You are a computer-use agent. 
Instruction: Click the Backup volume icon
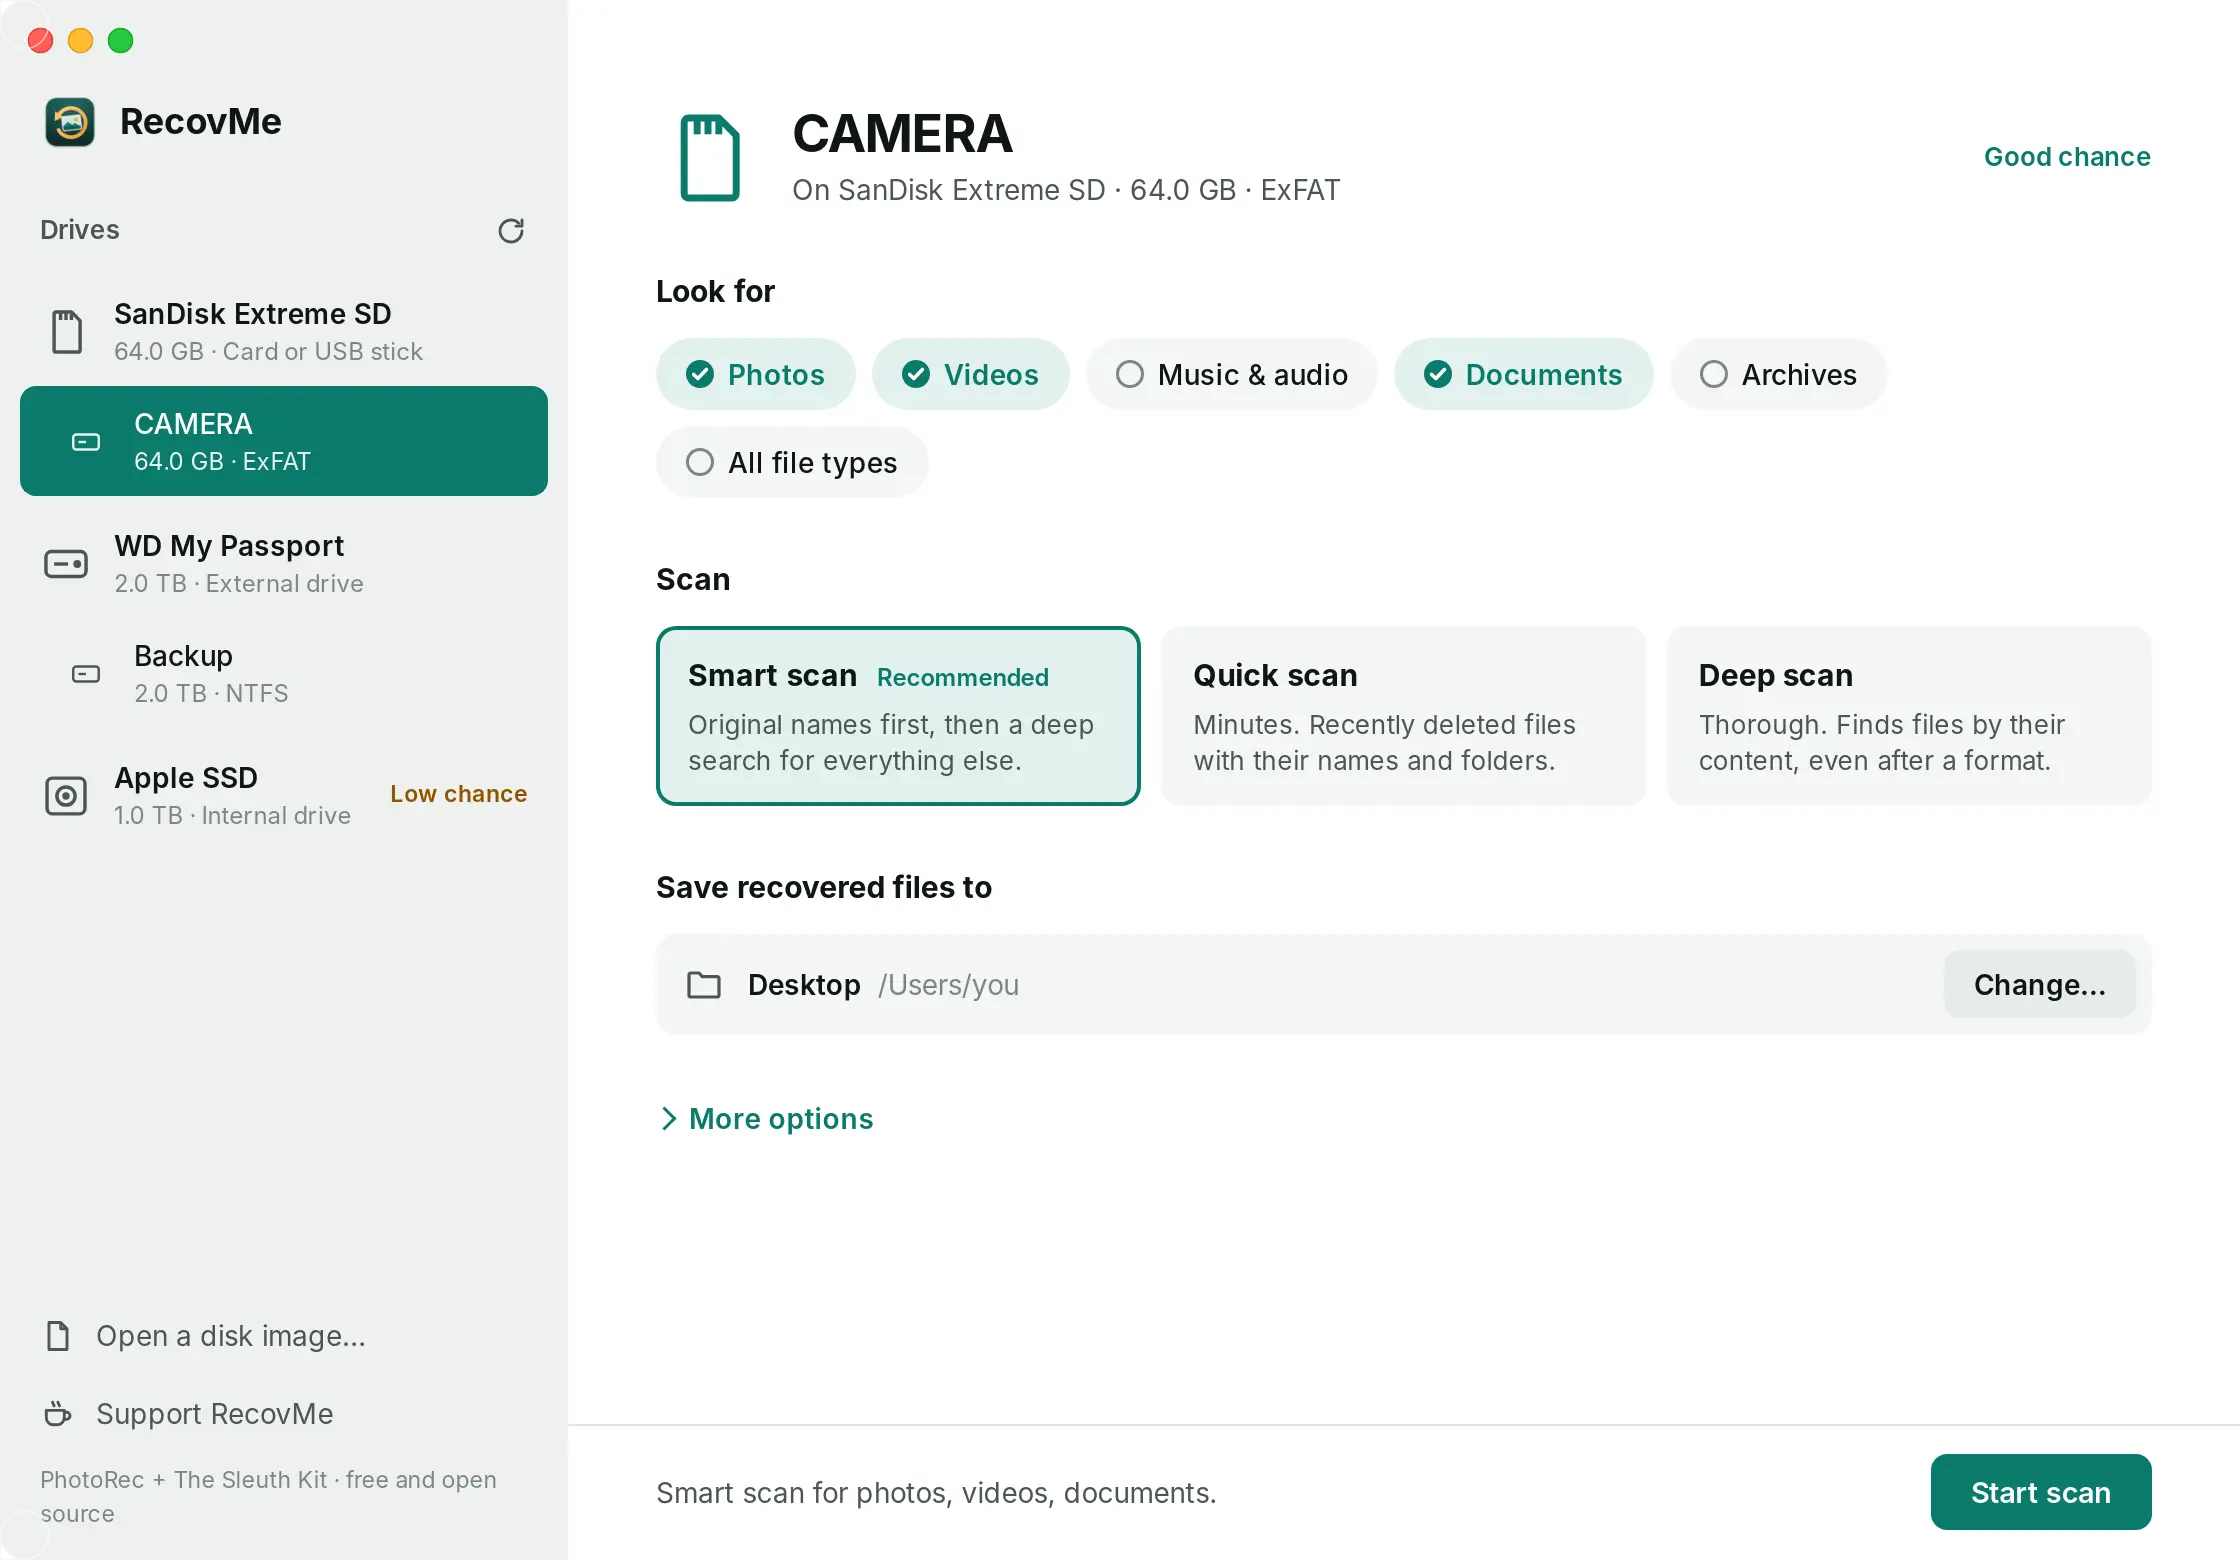(86, 674)
